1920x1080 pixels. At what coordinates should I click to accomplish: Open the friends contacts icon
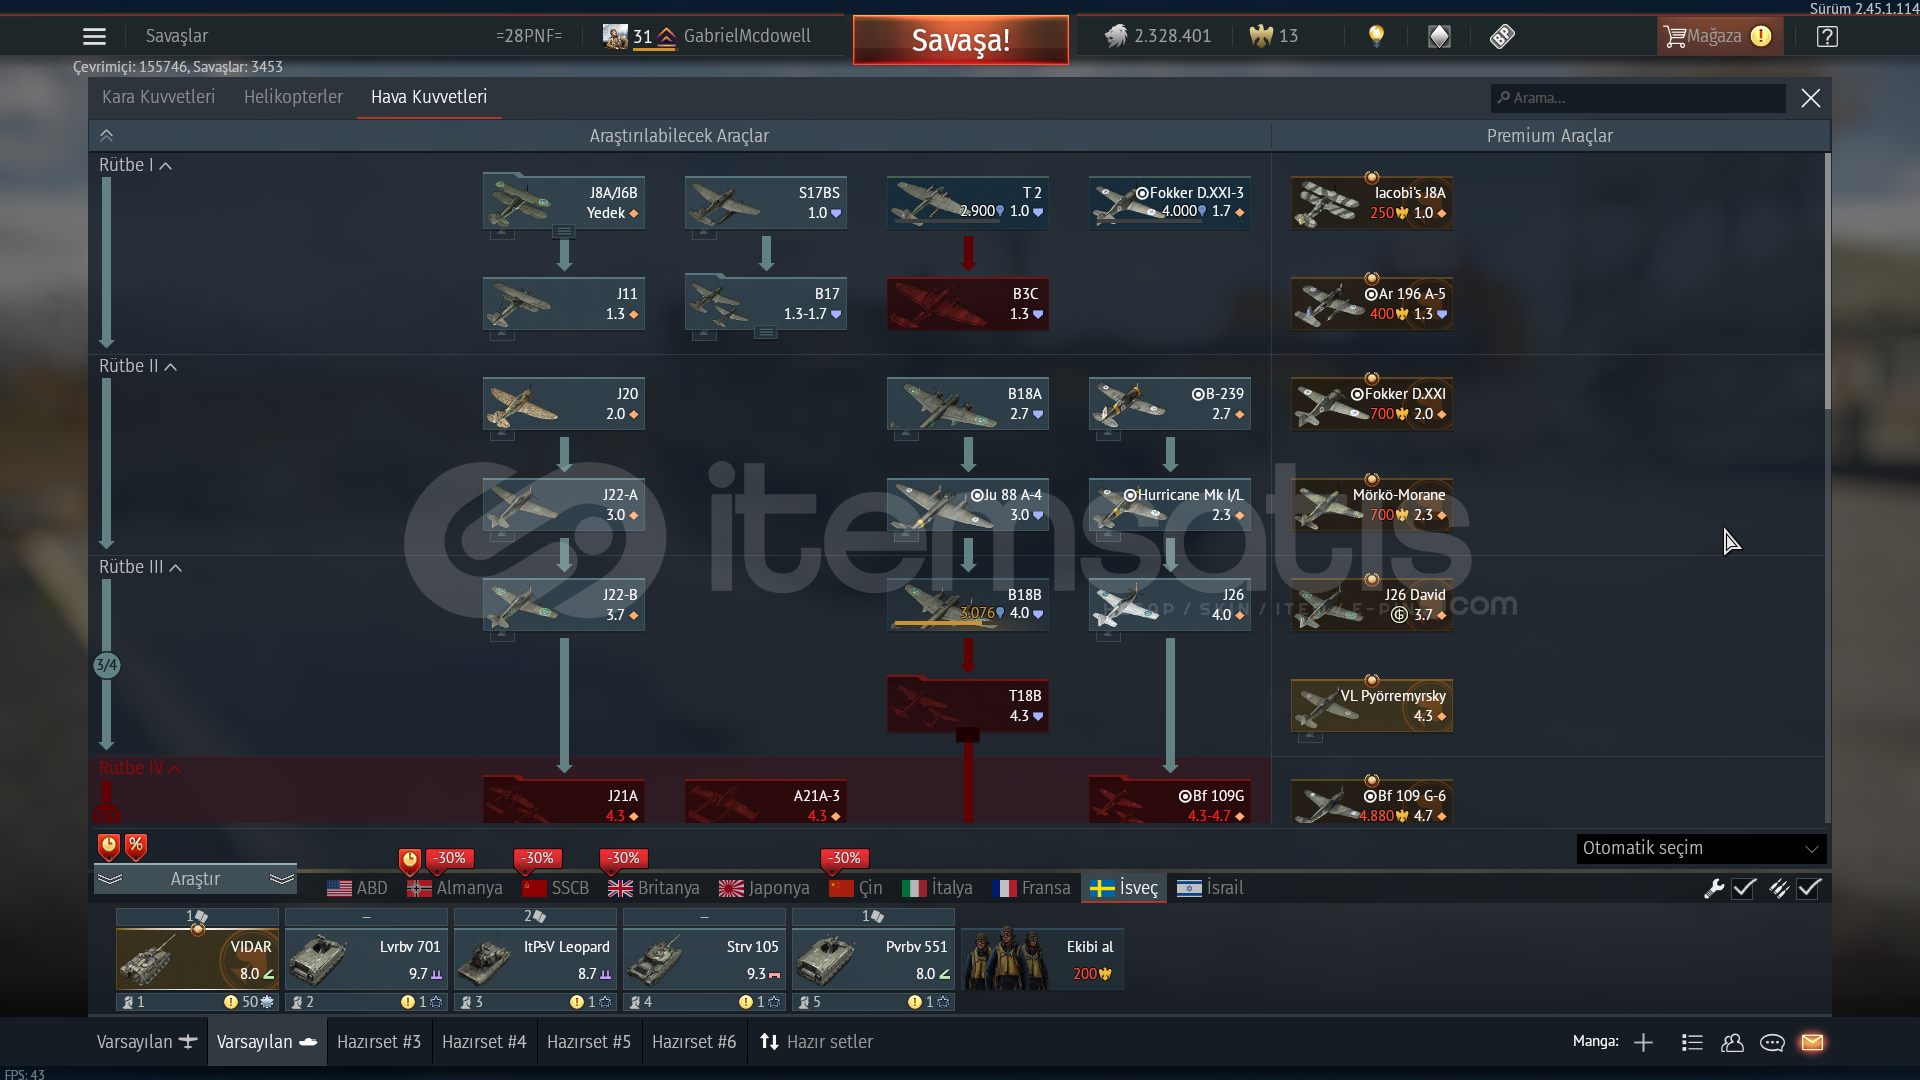click(x=1732, y=1042)
